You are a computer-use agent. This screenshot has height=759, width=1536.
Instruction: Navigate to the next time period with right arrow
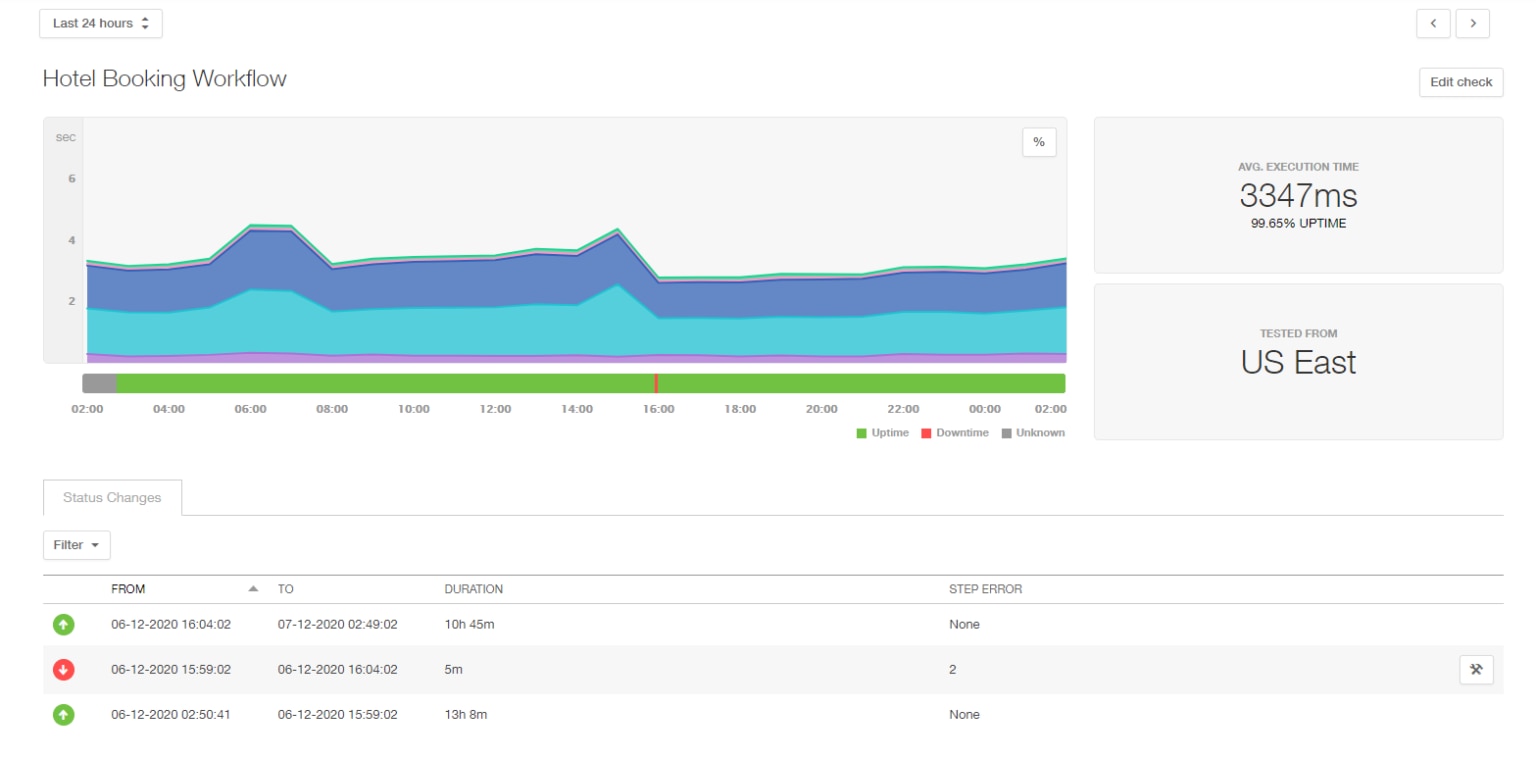pos(1472,23)
